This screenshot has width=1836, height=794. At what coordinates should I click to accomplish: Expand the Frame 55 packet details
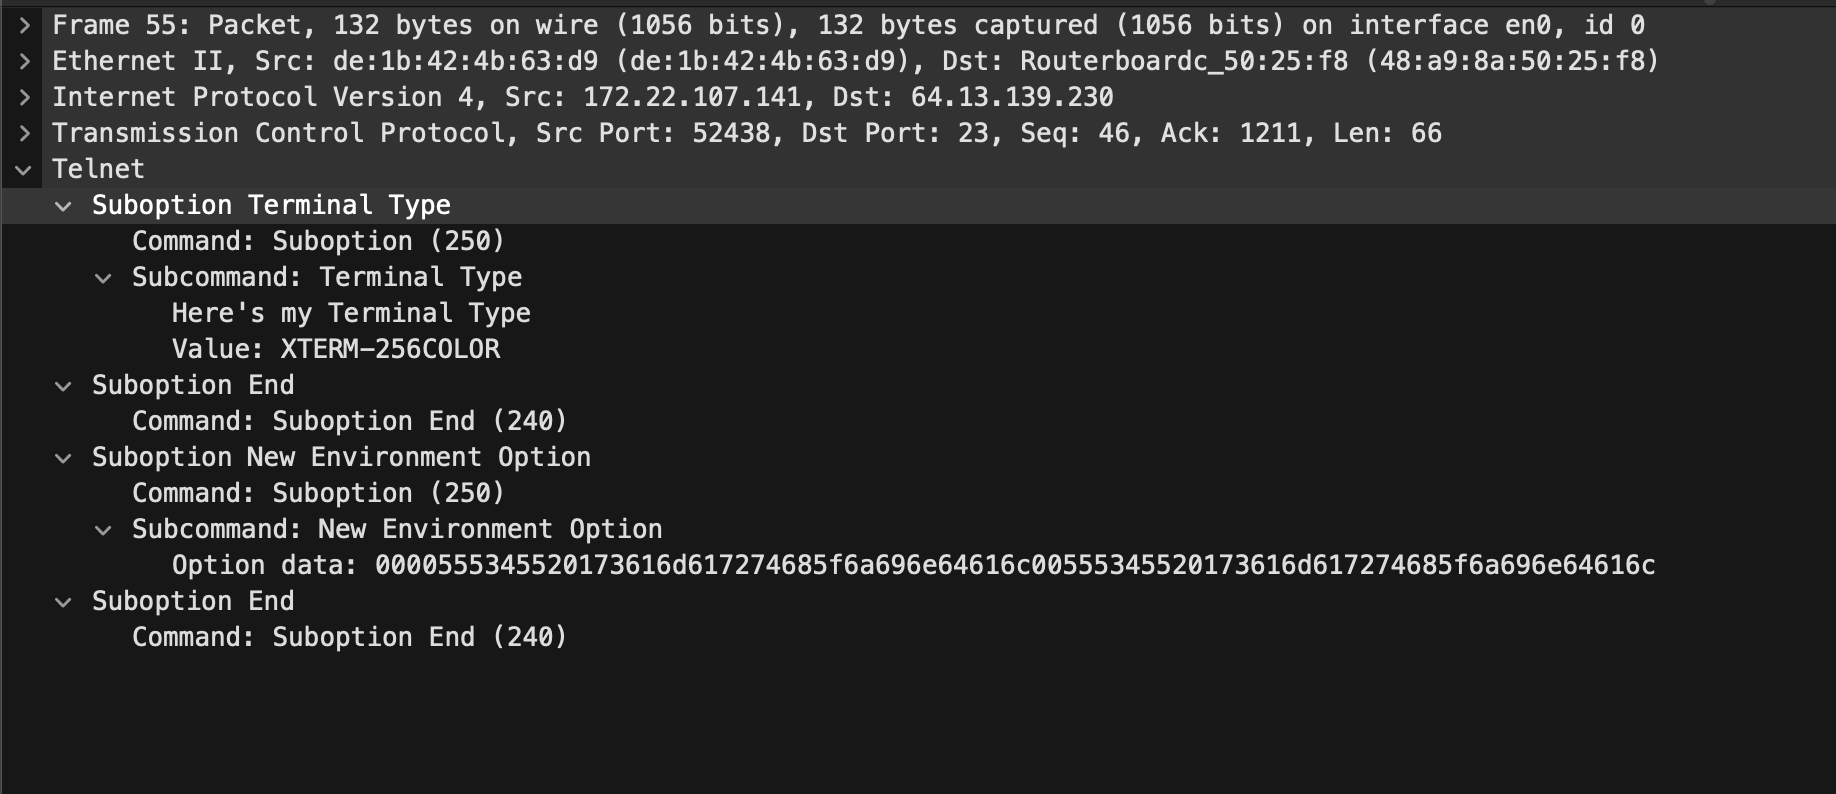tap(25, 25)
